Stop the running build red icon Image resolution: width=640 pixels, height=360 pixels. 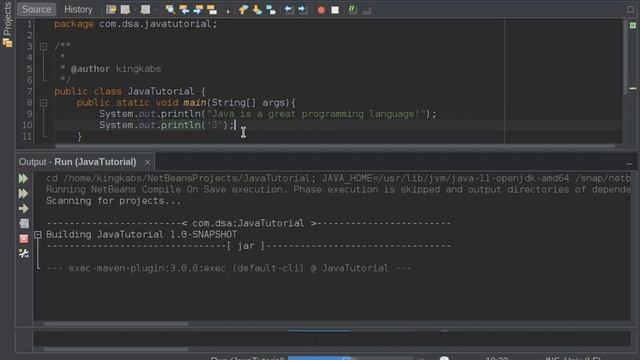[24, 238]
